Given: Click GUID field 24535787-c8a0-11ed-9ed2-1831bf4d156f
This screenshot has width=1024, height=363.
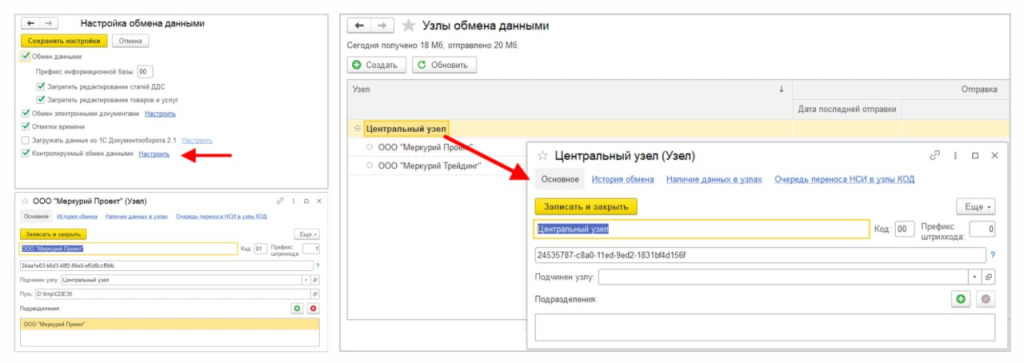Looking at the screenshot, I should pos(760,255).
